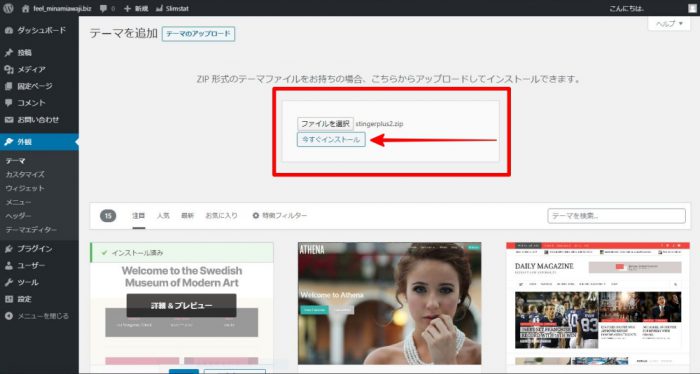This screenshot has height=374, width=700.
Task: Click ファイルを選択 choose file button
Action: coord(325,124)
